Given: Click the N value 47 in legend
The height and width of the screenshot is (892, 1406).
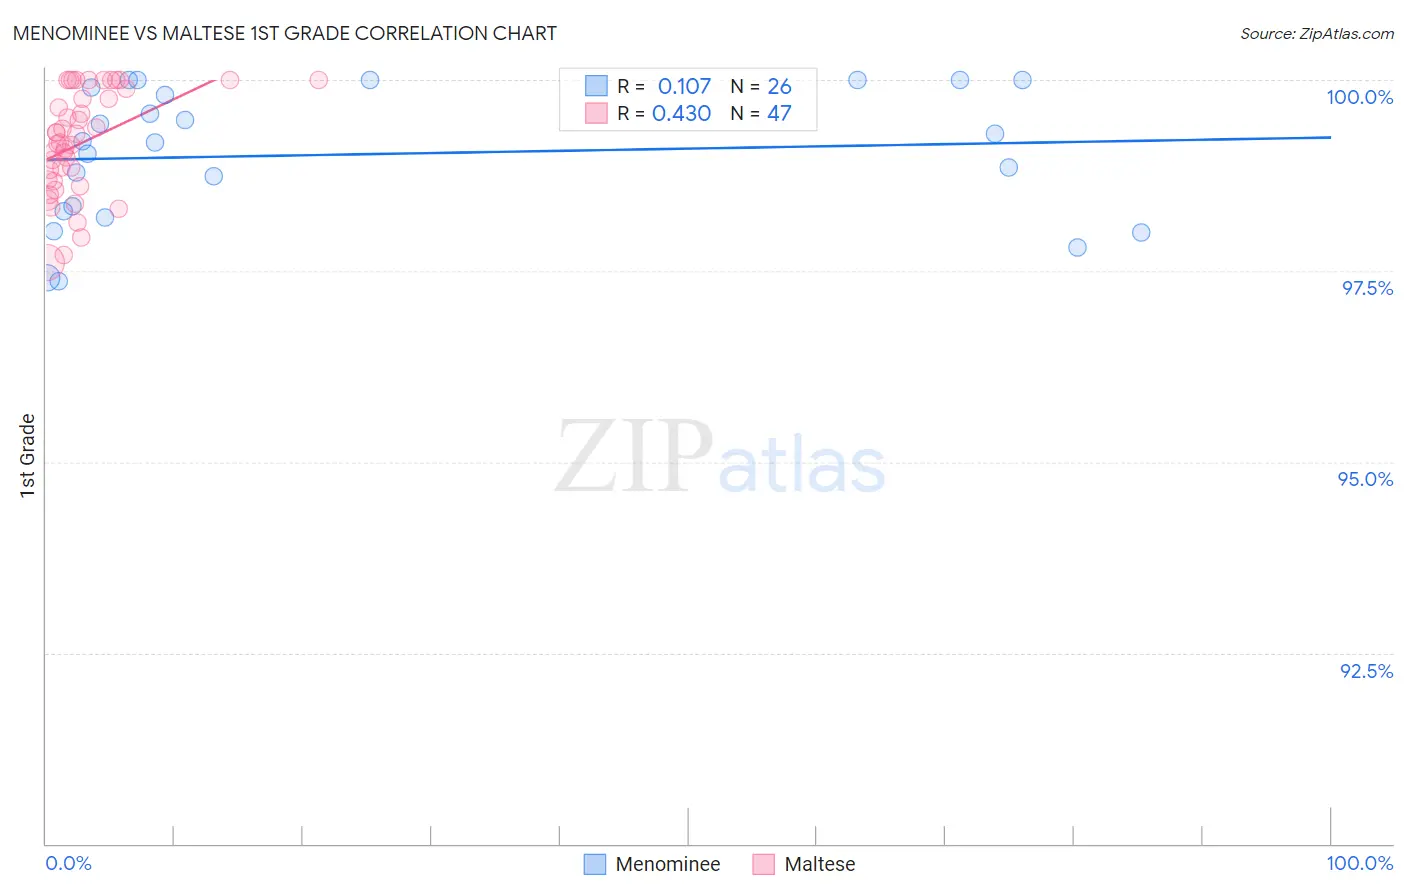Looking at the screenshot, I should point(779,113).
